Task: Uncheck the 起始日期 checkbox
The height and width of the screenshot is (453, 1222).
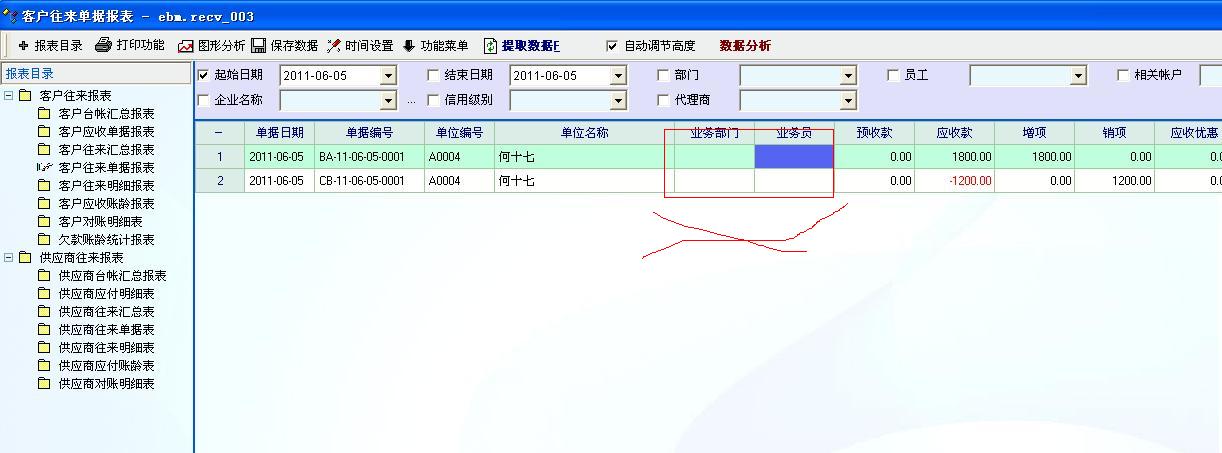Action: (x=204, y=75)
